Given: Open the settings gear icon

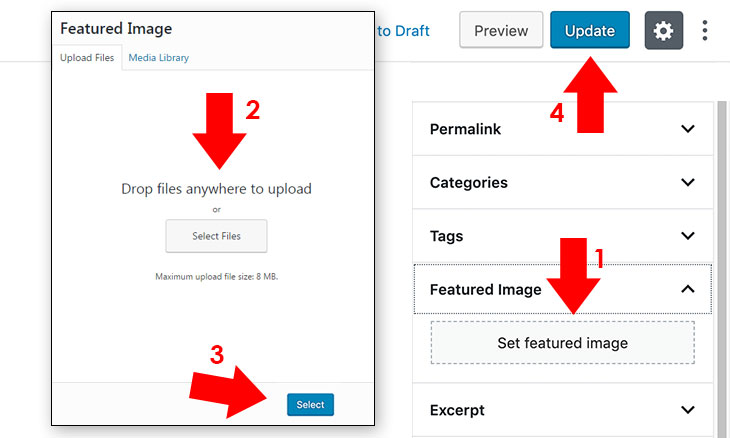Looking at the screenshot, I should click(663, 31).
